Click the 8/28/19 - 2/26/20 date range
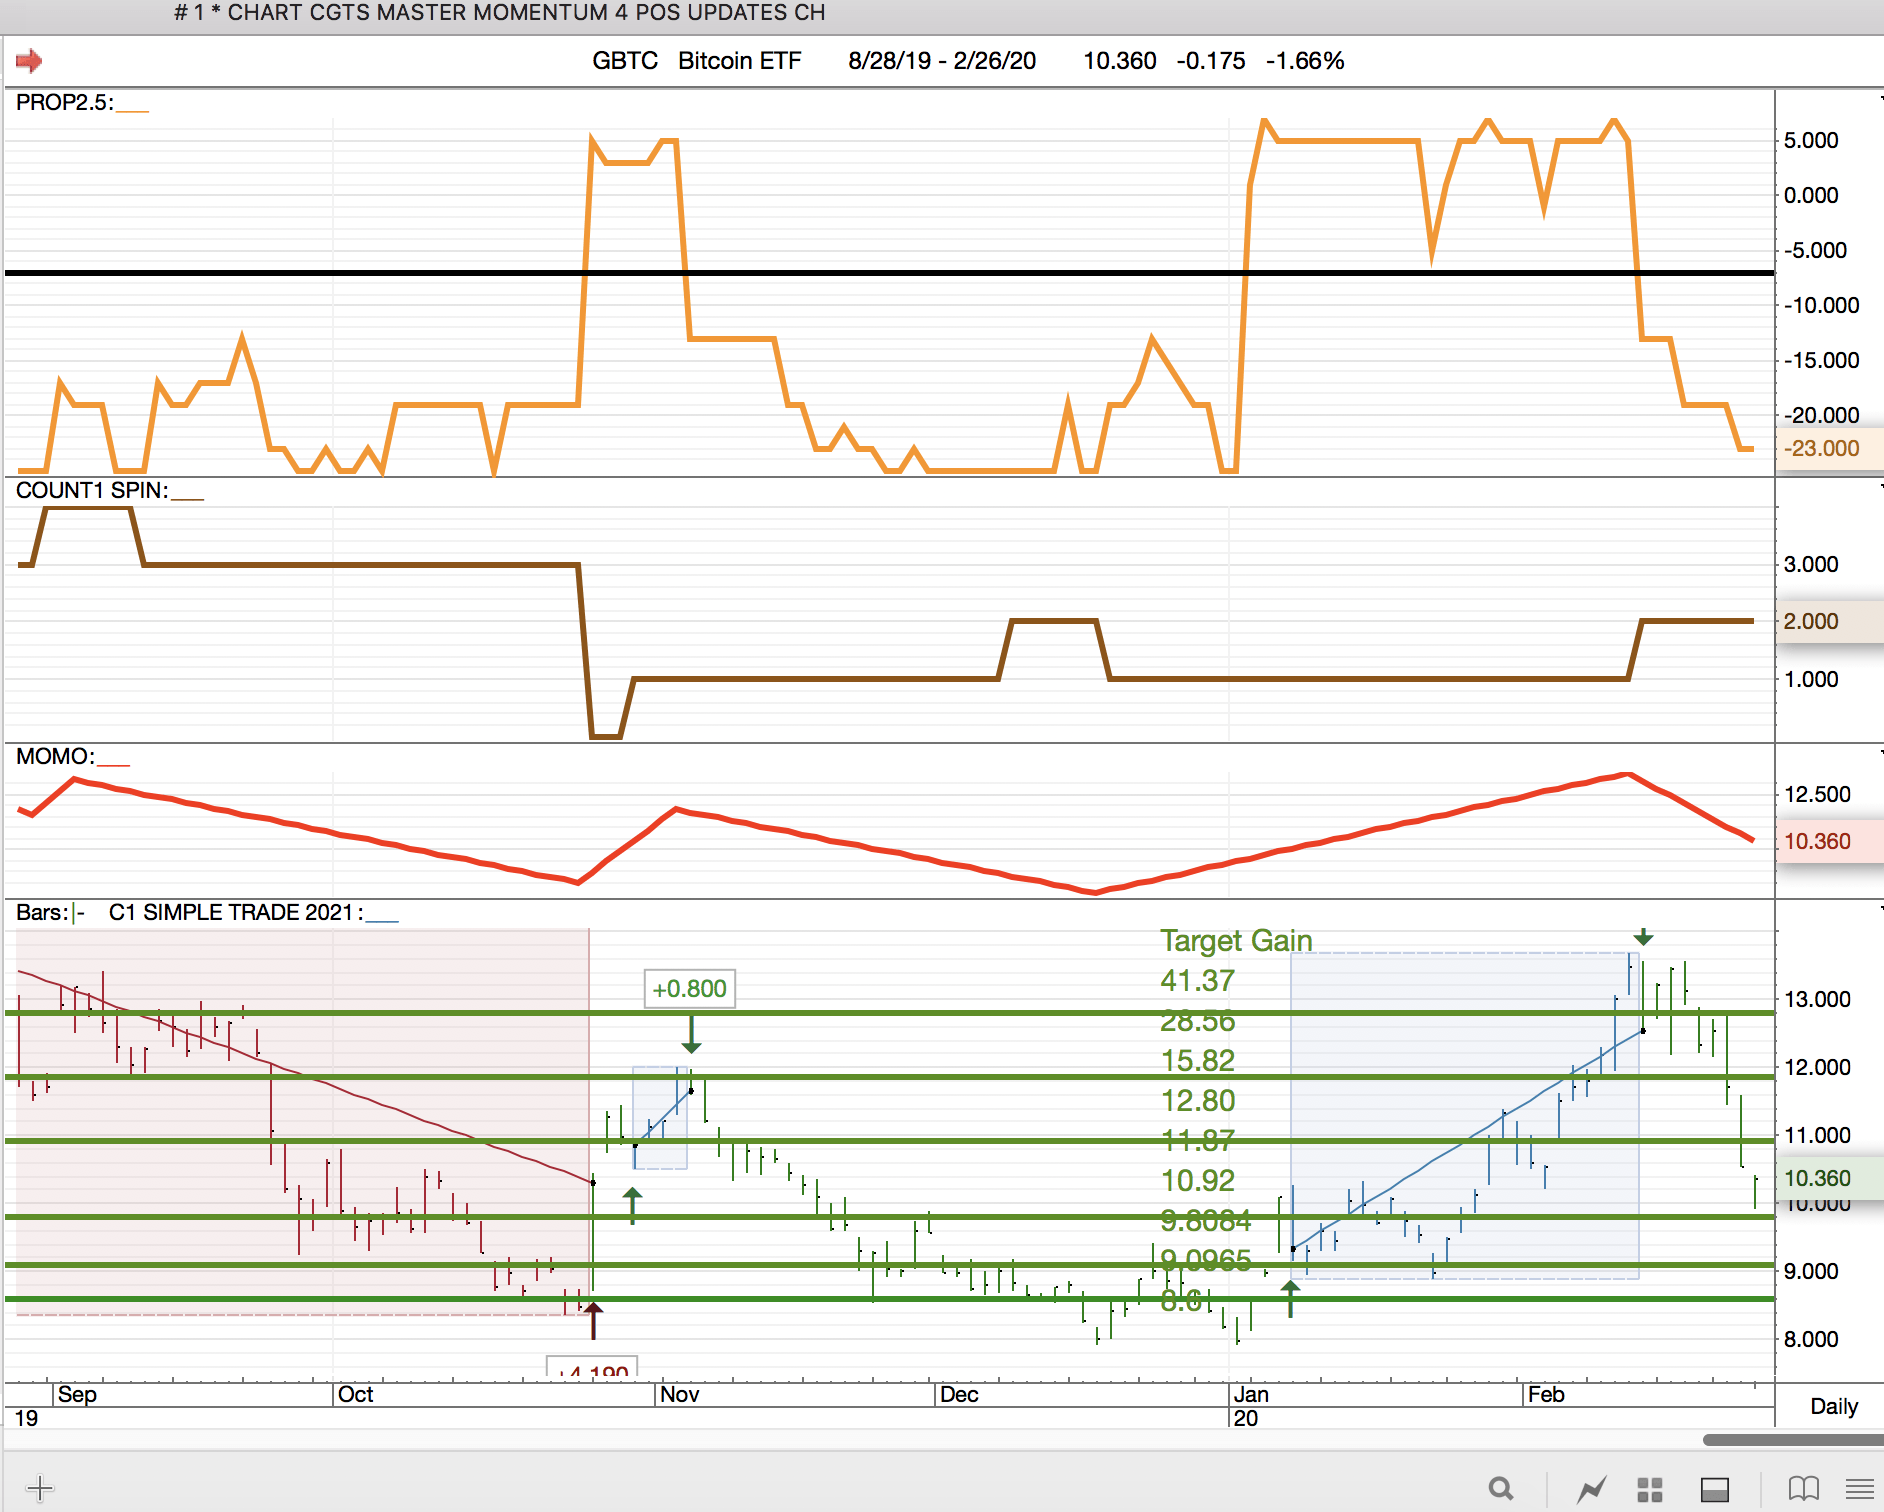The height and width of the screenshot is (1512, 1884). (x=941, y=61)
